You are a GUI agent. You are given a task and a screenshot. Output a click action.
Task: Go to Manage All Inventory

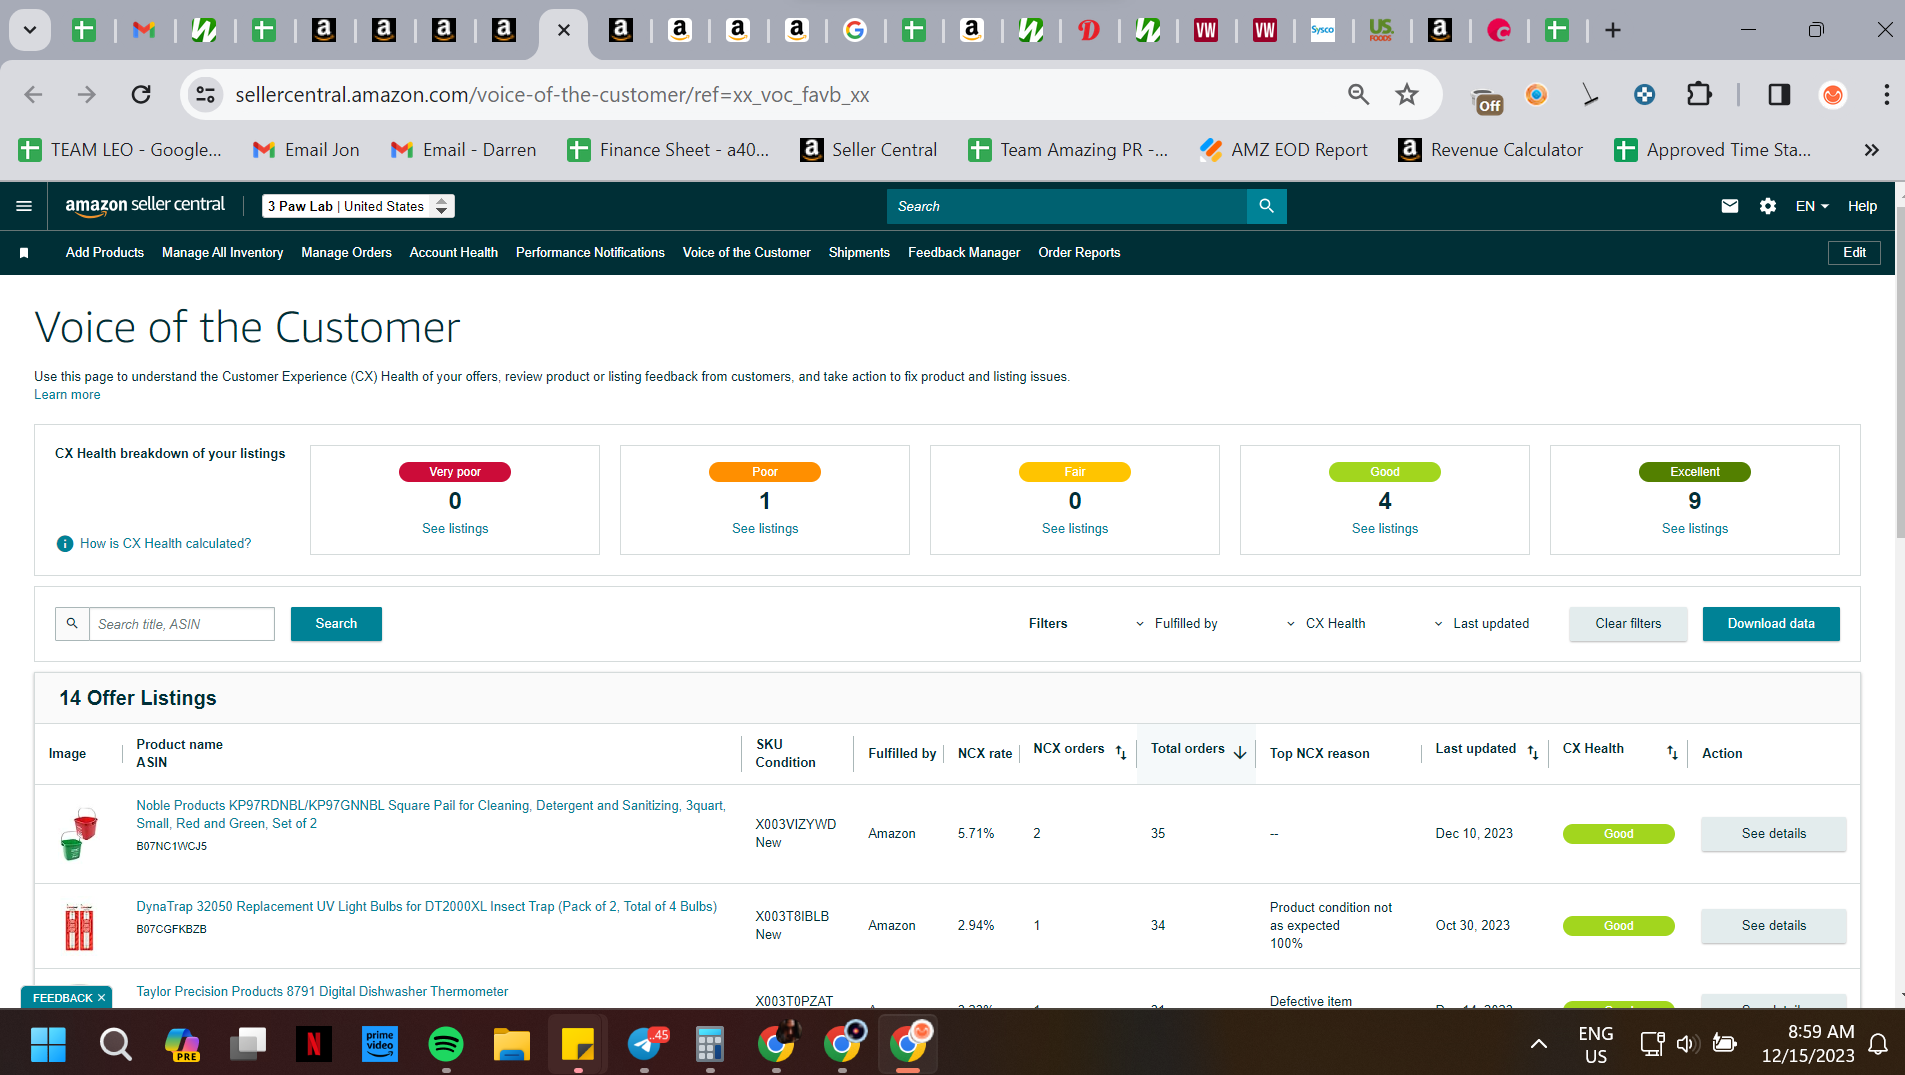click(x=222, y=253)
